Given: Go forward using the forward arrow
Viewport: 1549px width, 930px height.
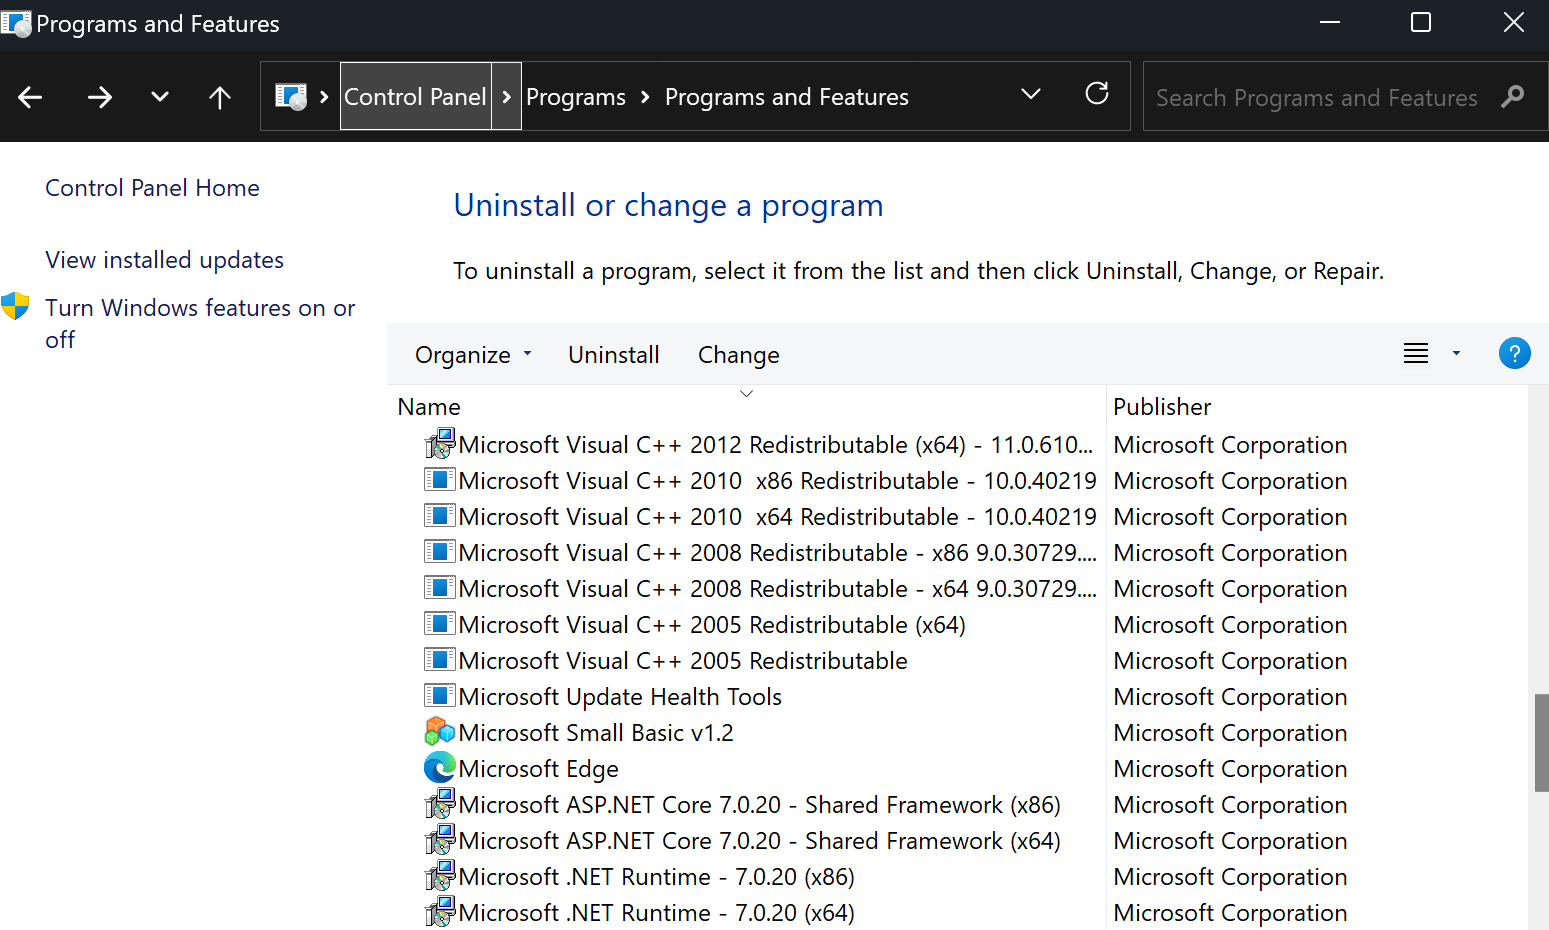Looking at the screenshot, I should [x=99, y=97].
